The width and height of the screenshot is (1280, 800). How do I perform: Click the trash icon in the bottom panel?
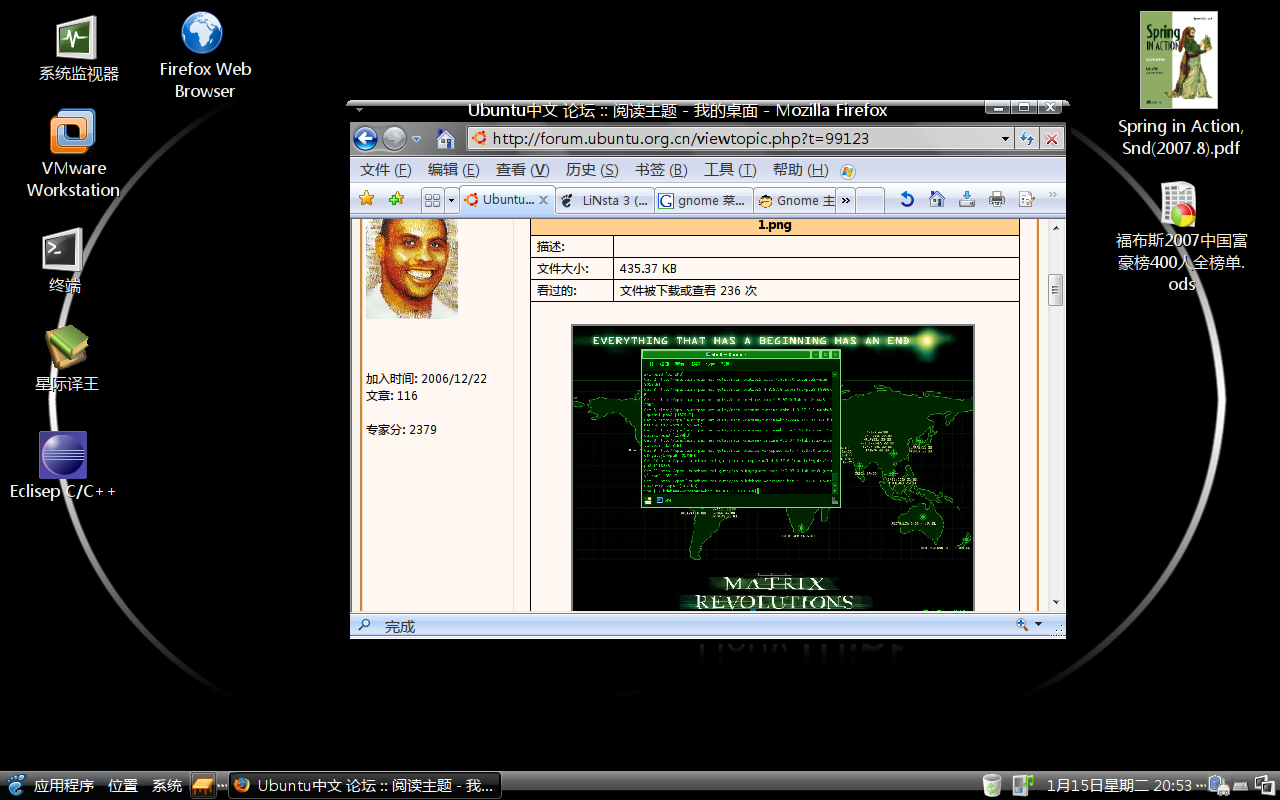click(x=991, y=785)
